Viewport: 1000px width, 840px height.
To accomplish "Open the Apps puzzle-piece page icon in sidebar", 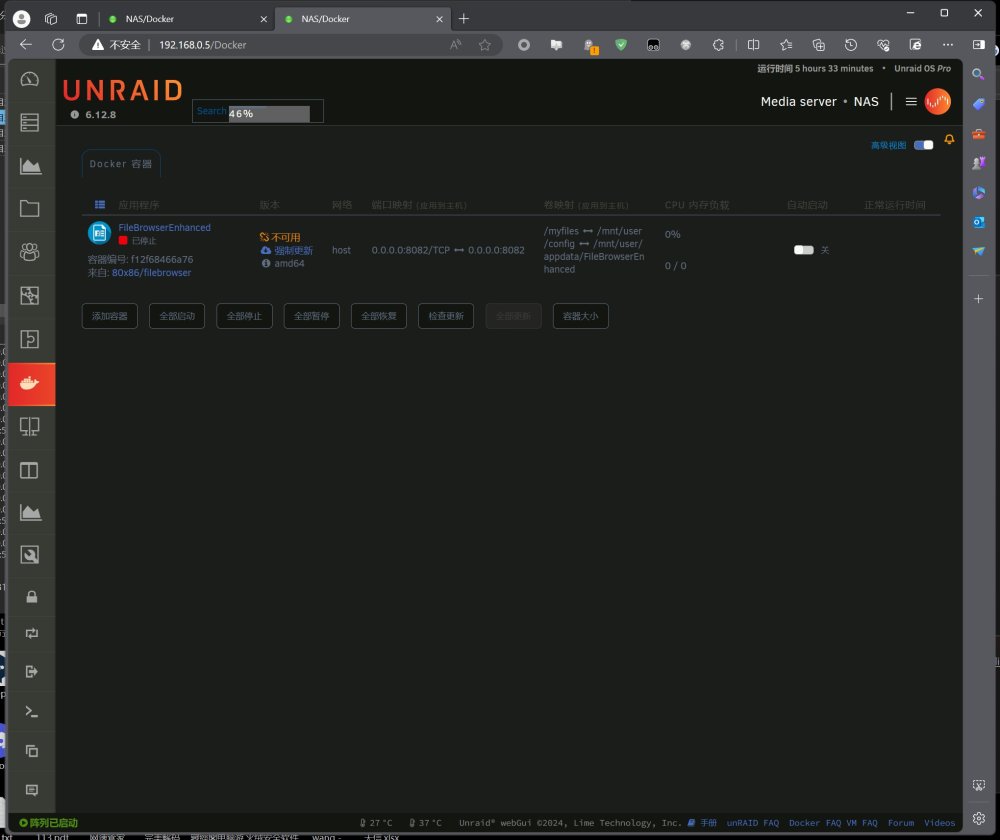I will coord(30,339).
